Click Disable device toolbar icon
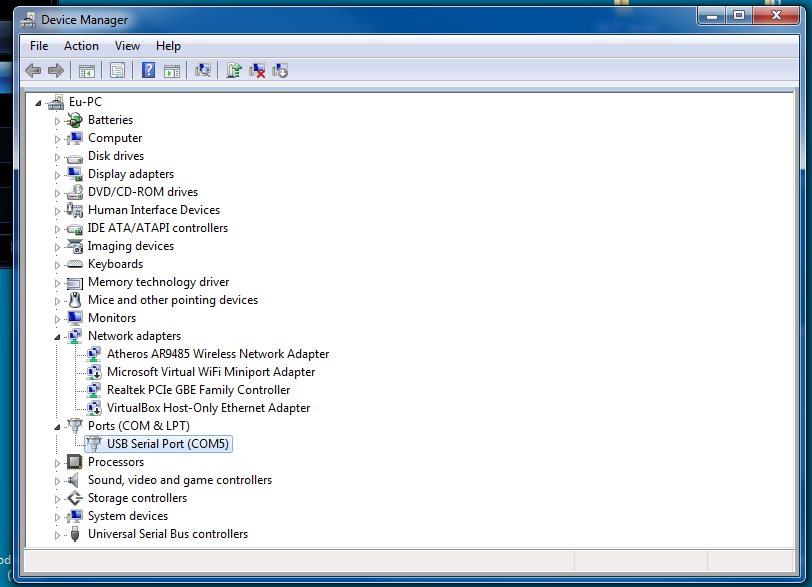 pos(280,70)
